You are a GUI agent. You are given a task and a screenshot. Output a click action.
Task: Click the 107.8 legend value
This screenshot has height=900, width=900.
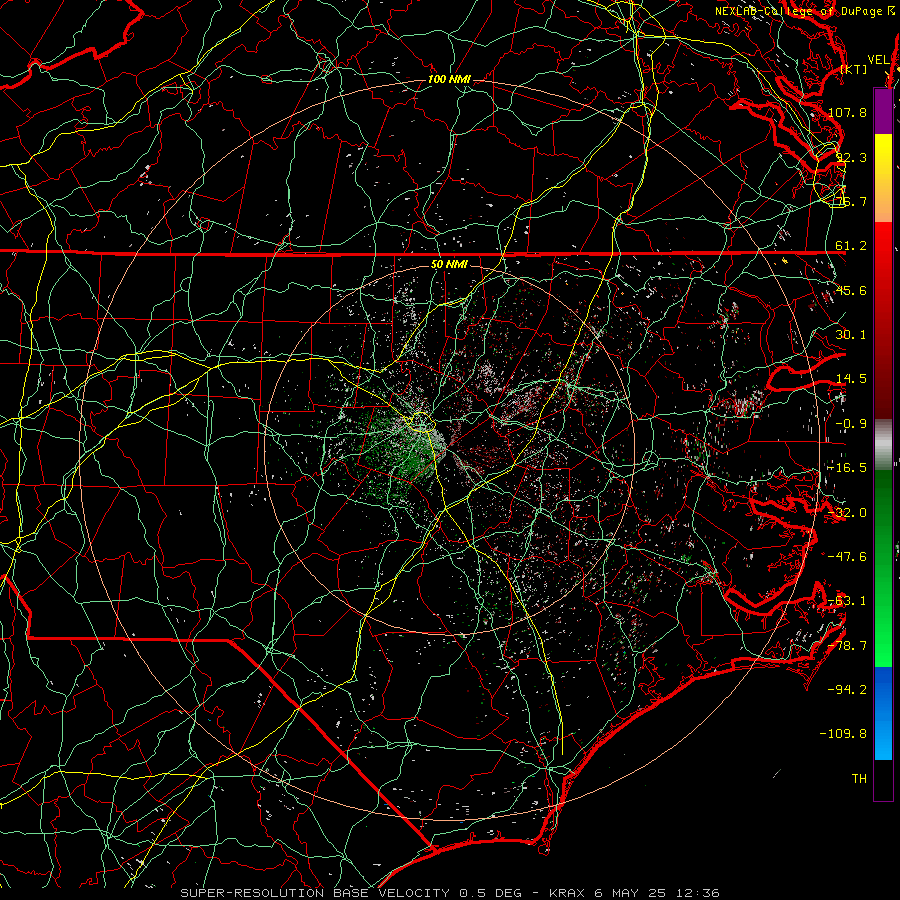click(x=847, y=112)
